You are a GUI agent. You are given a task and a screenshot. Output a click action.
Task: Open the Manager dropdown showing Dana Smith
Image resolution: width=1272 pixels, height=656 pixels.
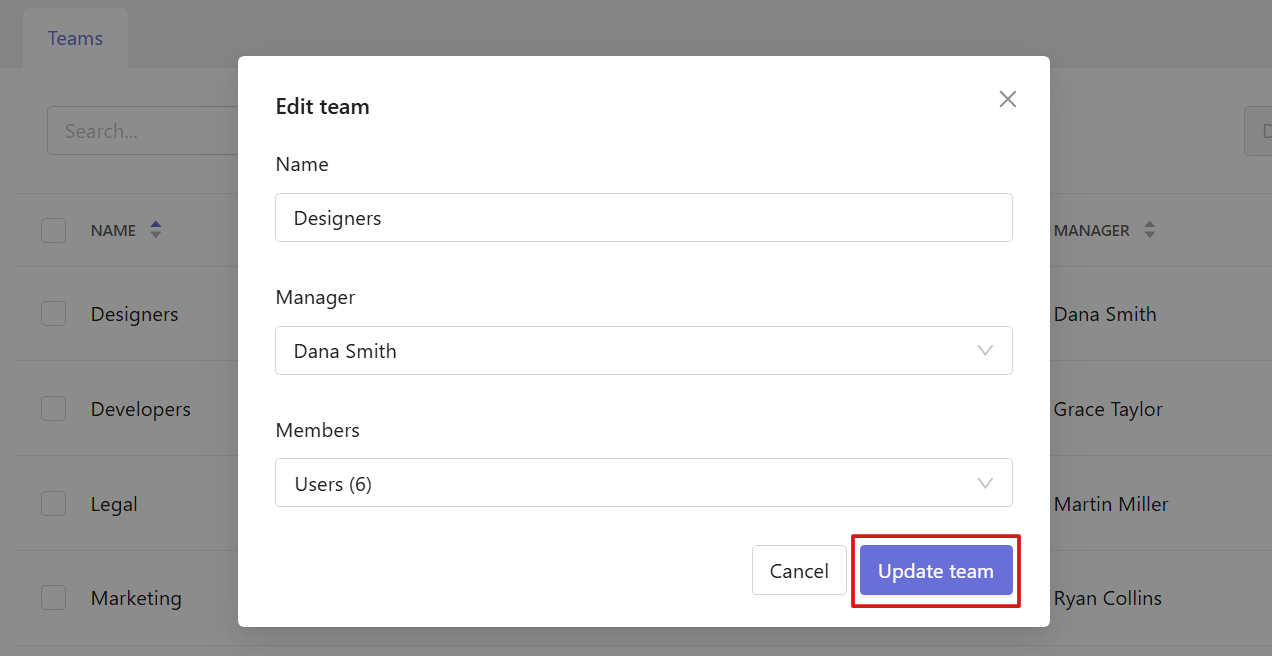coord(644,351)
